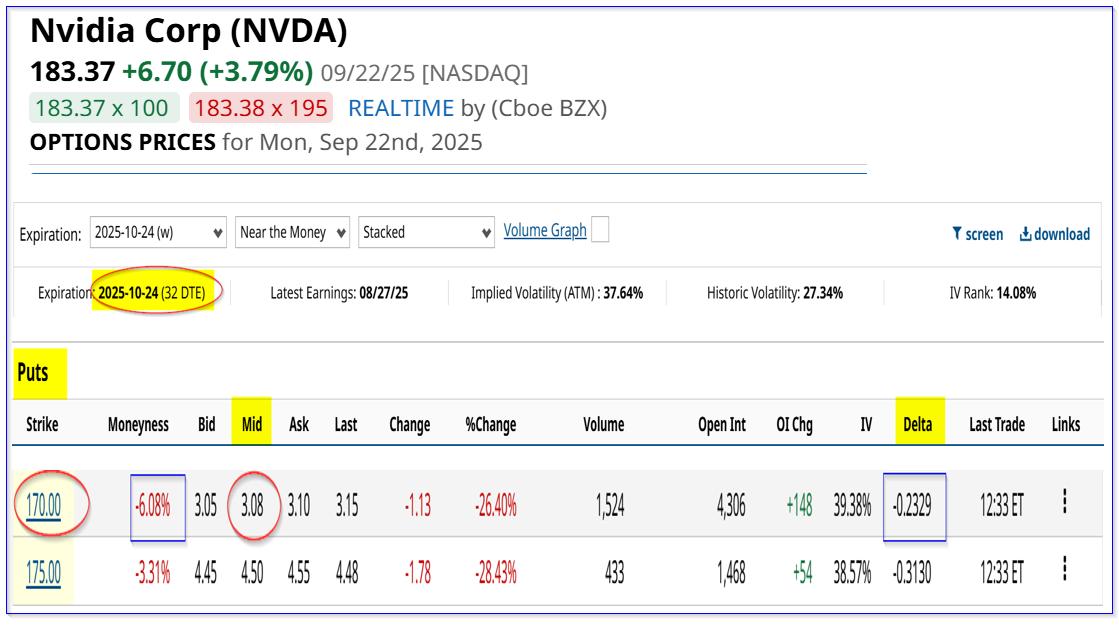Sort by the IV column header

pyautogui.click(x=866, y=425)
